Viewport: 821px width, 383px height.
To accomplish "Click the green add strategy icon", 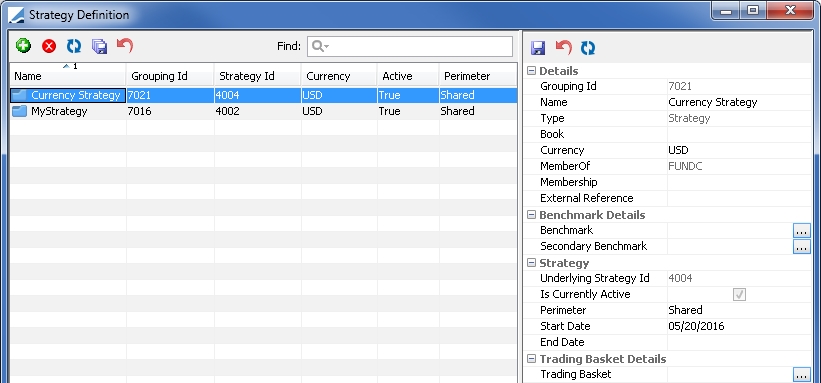I will coord(23,46).
